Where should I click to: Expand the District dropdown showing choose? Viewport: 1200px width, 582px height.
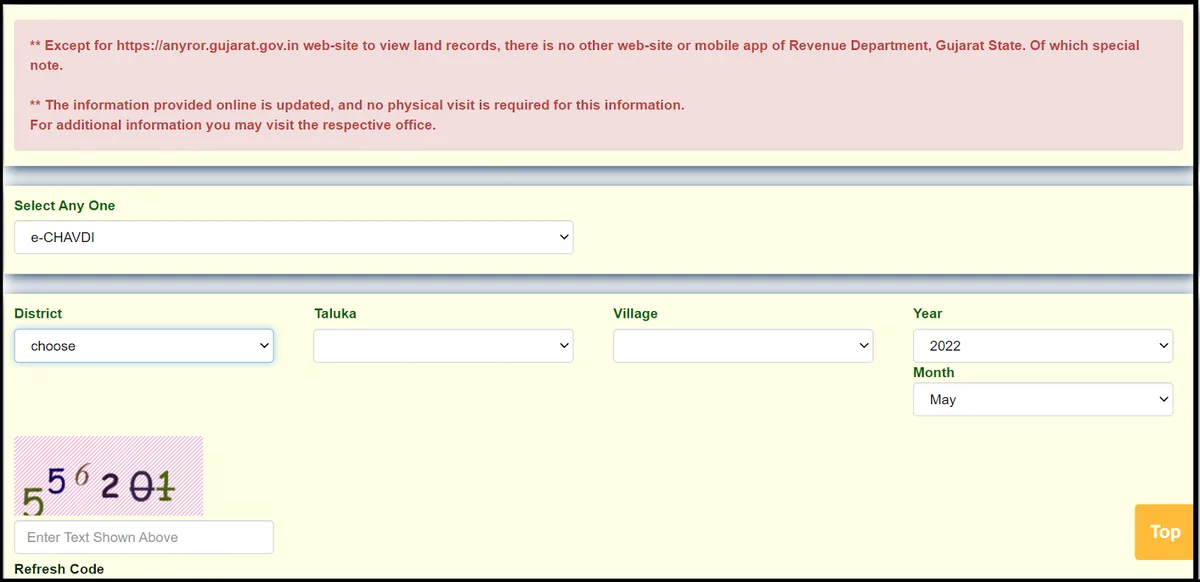143,346
